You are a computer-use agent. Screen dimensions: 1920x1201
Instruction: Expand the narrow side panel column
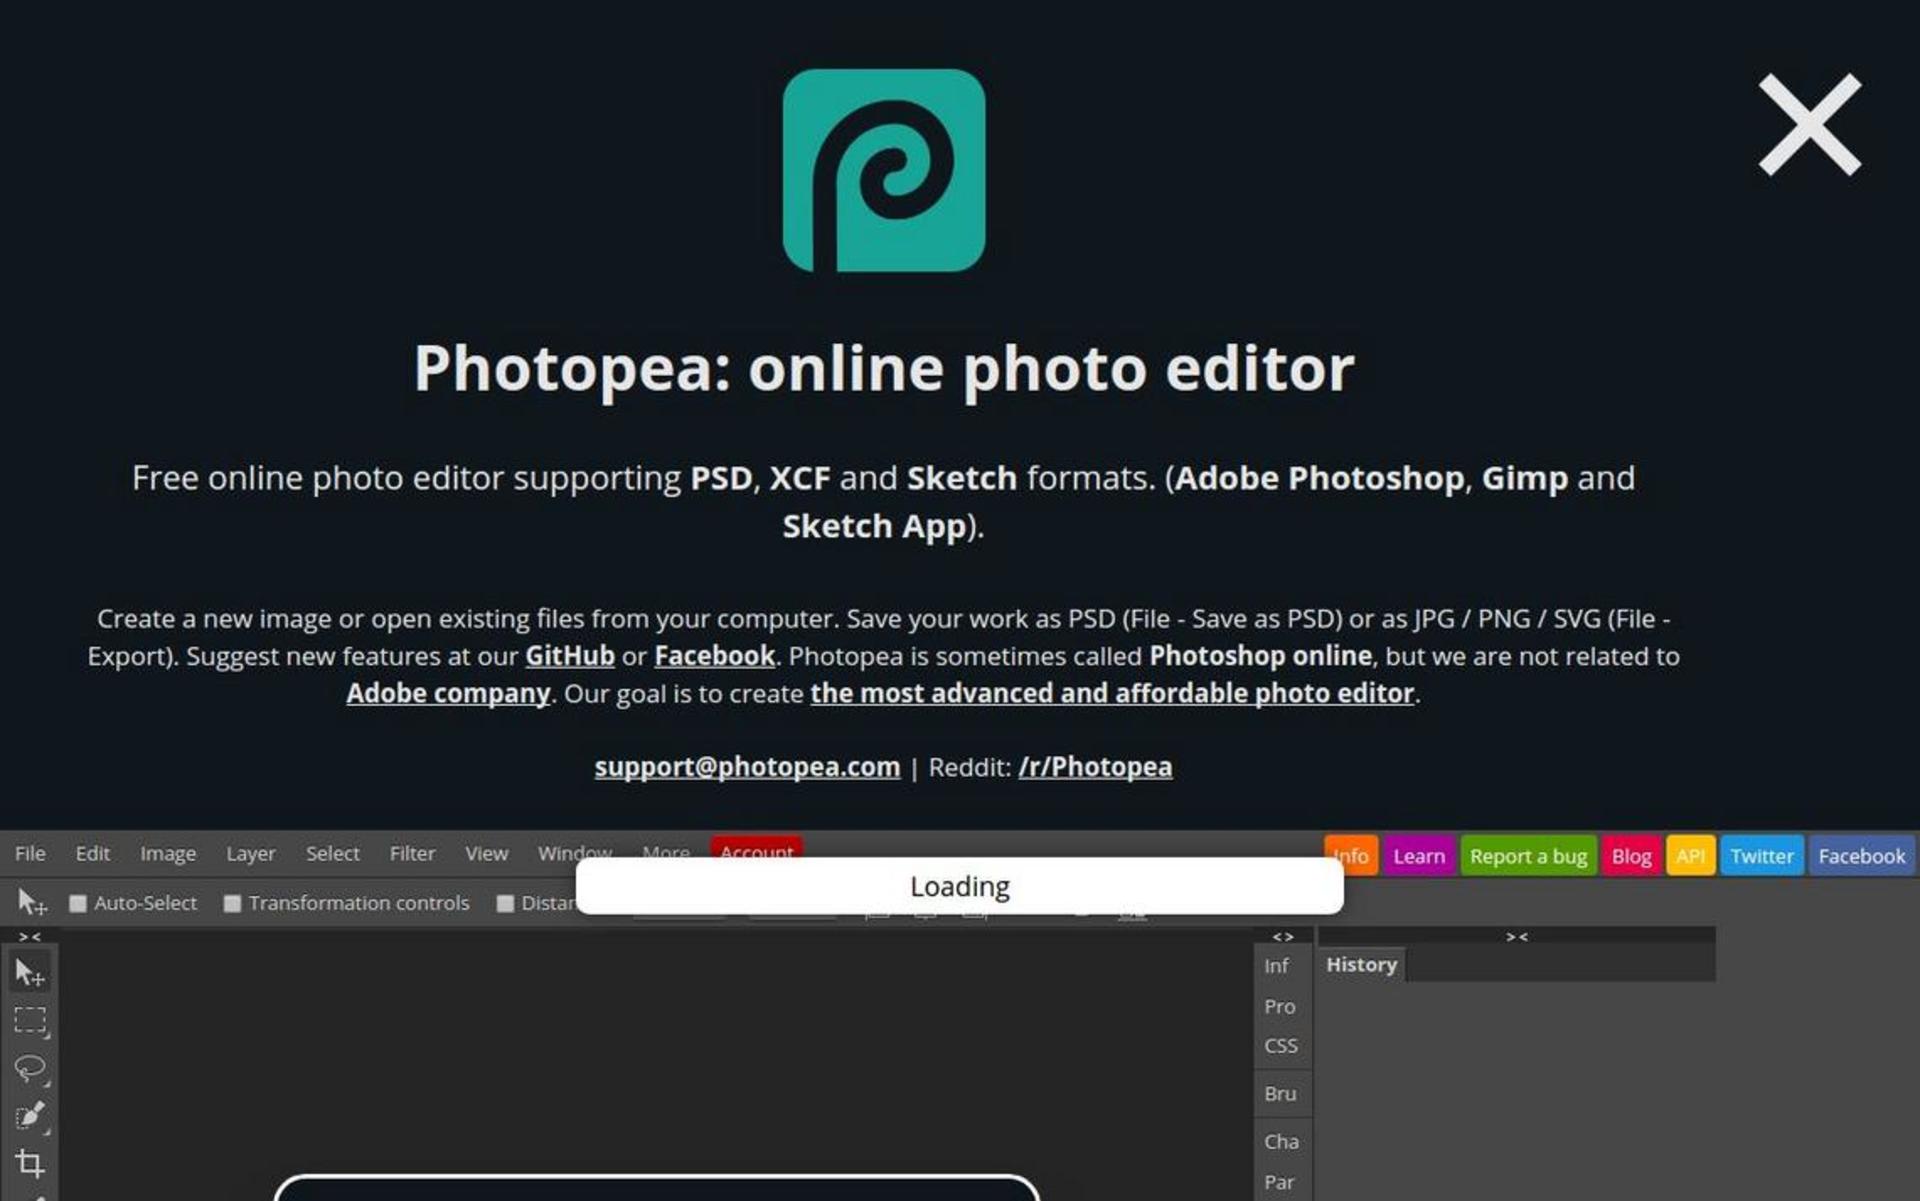[1283, 937]
